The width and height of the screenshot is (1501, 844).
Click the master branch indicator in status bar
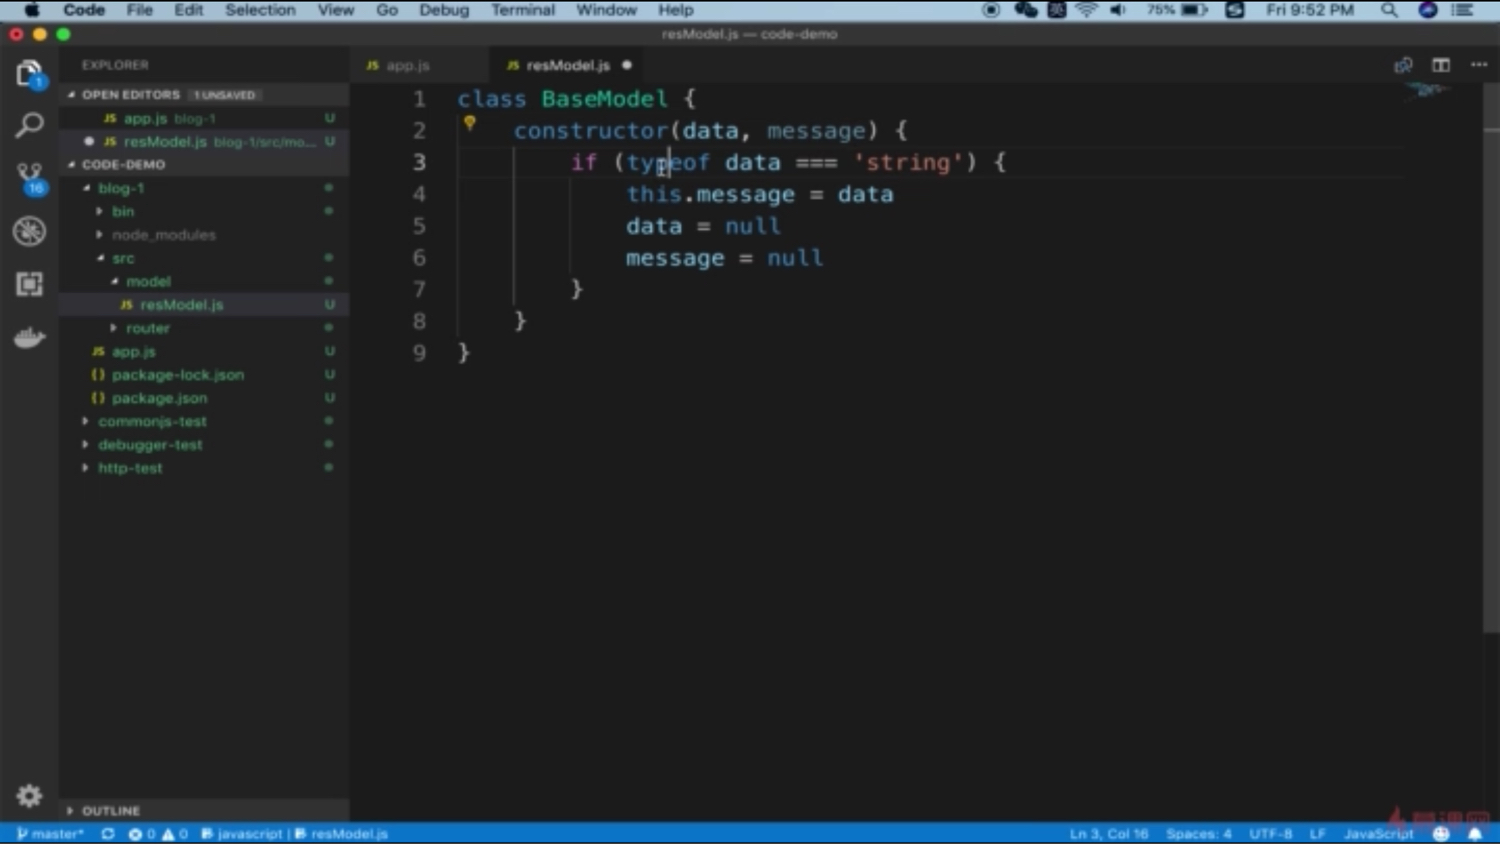click(x=50, y=834)
